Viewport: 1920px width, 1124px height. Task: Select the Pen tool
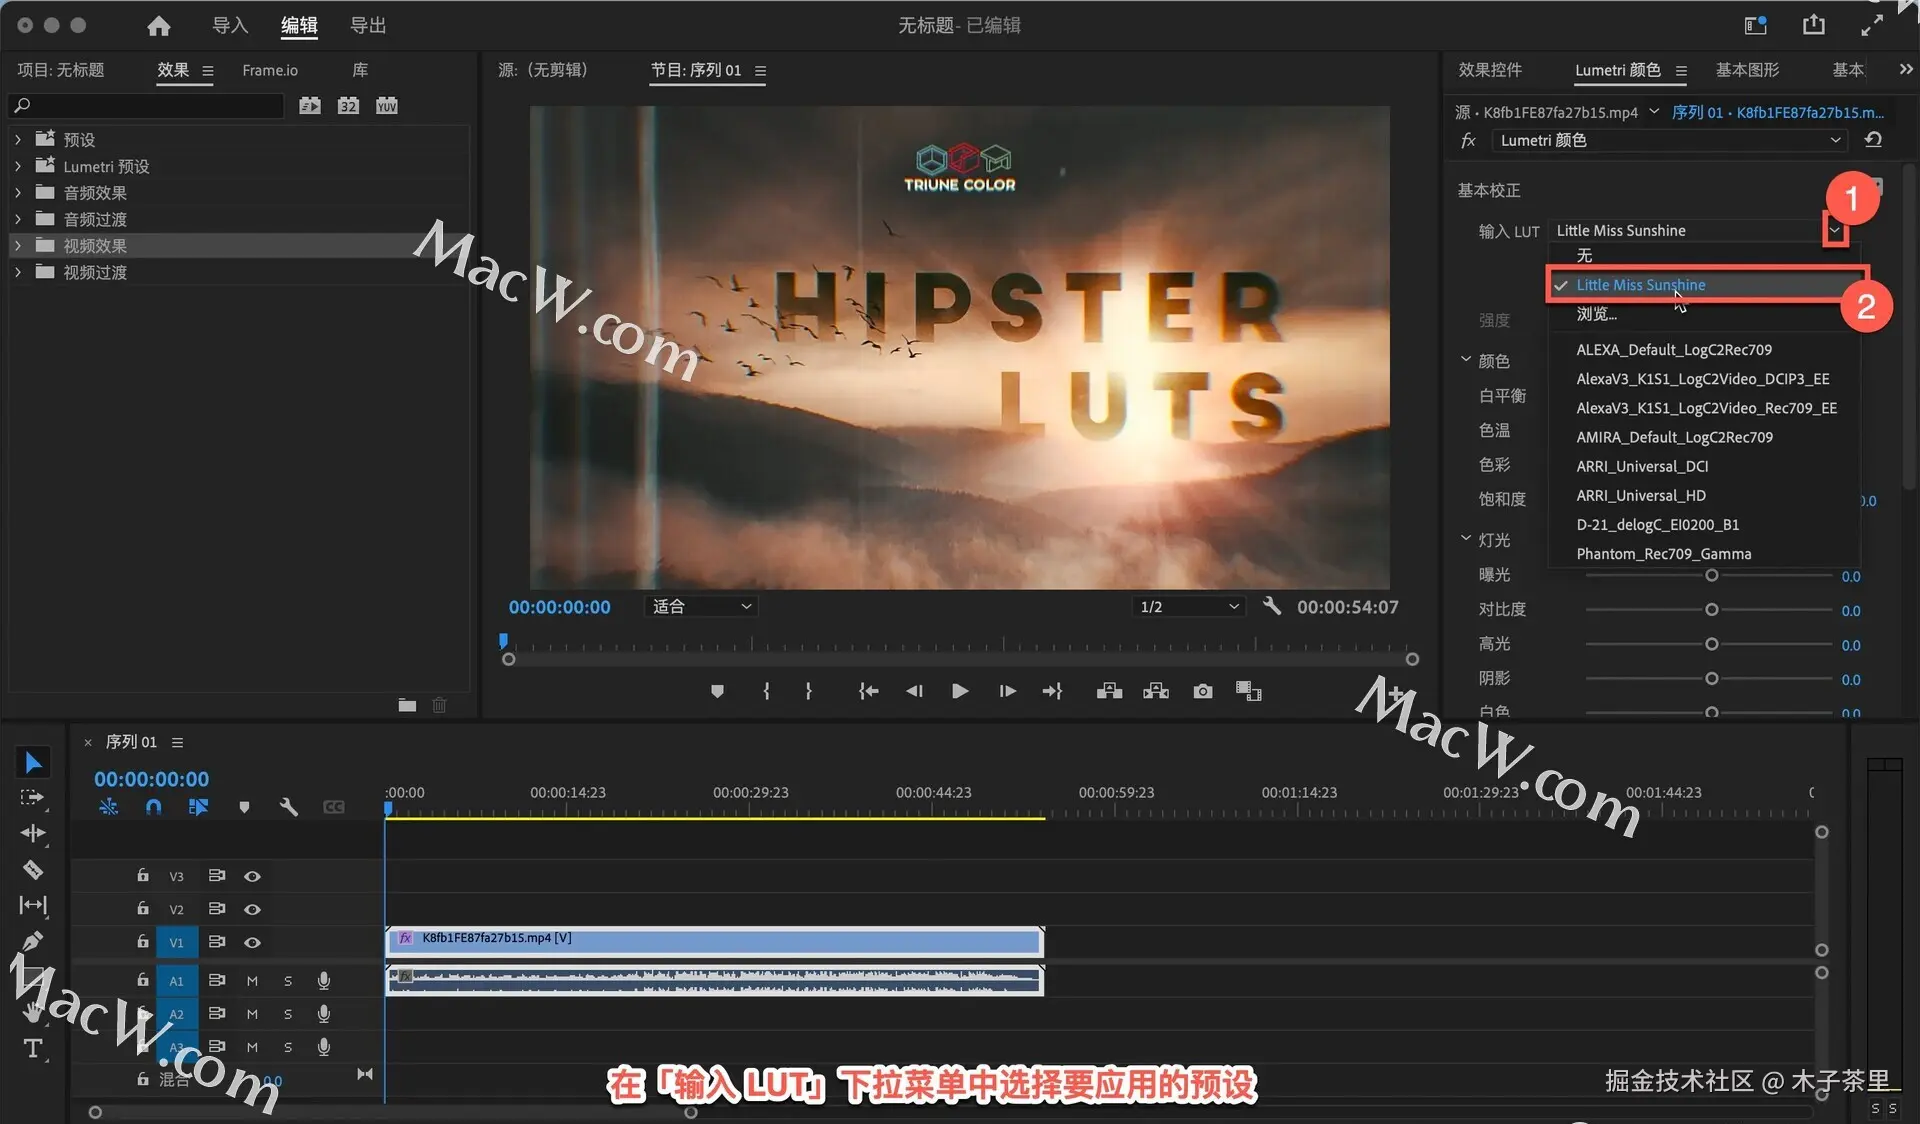point(33,941)
